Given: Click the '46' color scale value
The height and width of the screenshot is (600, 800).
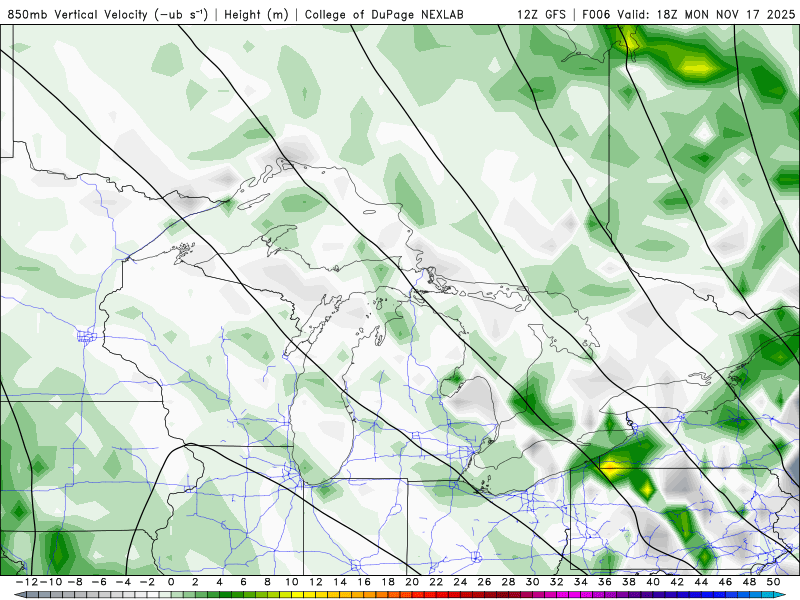Looking at the screenshot, I should click(x=726, y=582).
